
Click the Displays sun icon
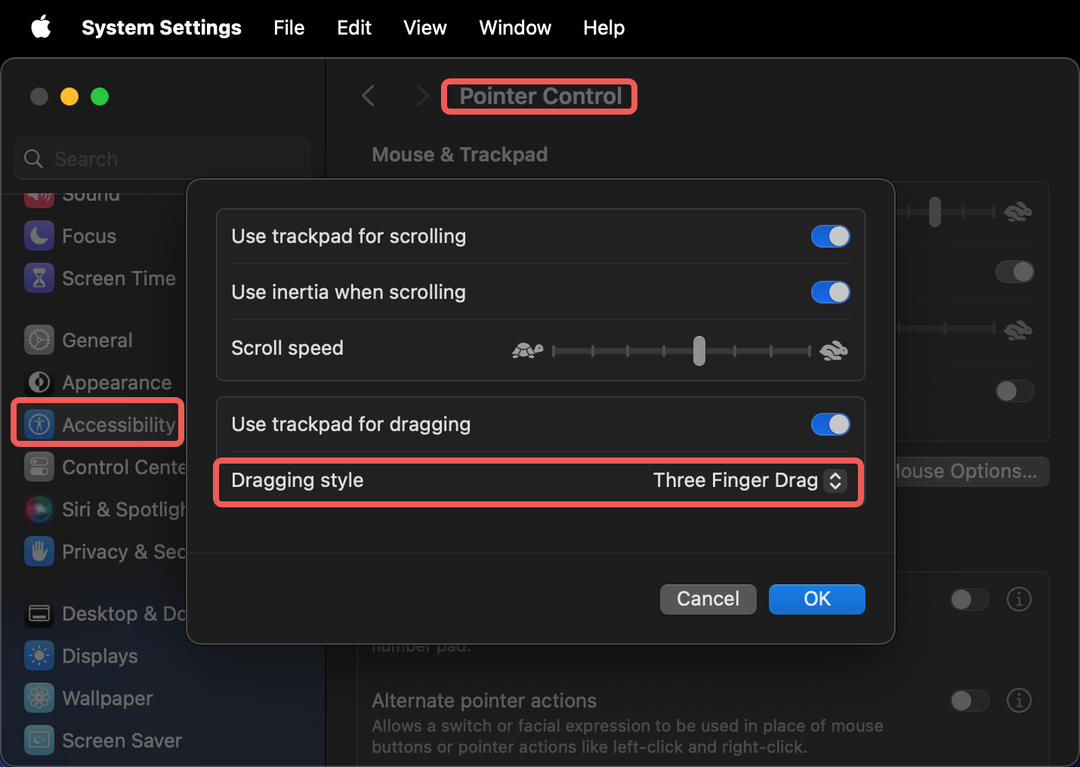[39, 656]
